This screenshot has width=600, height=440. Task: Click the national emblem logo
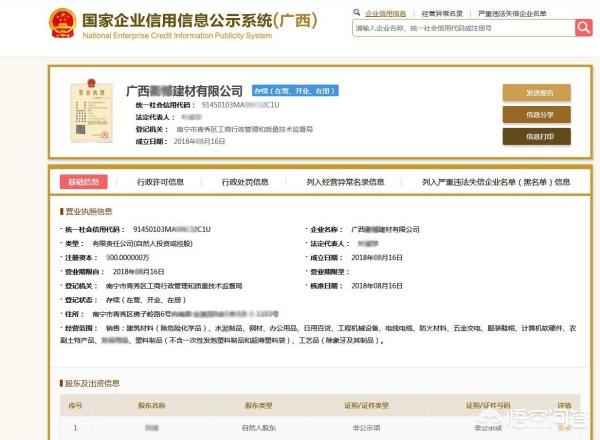(62, 24)
